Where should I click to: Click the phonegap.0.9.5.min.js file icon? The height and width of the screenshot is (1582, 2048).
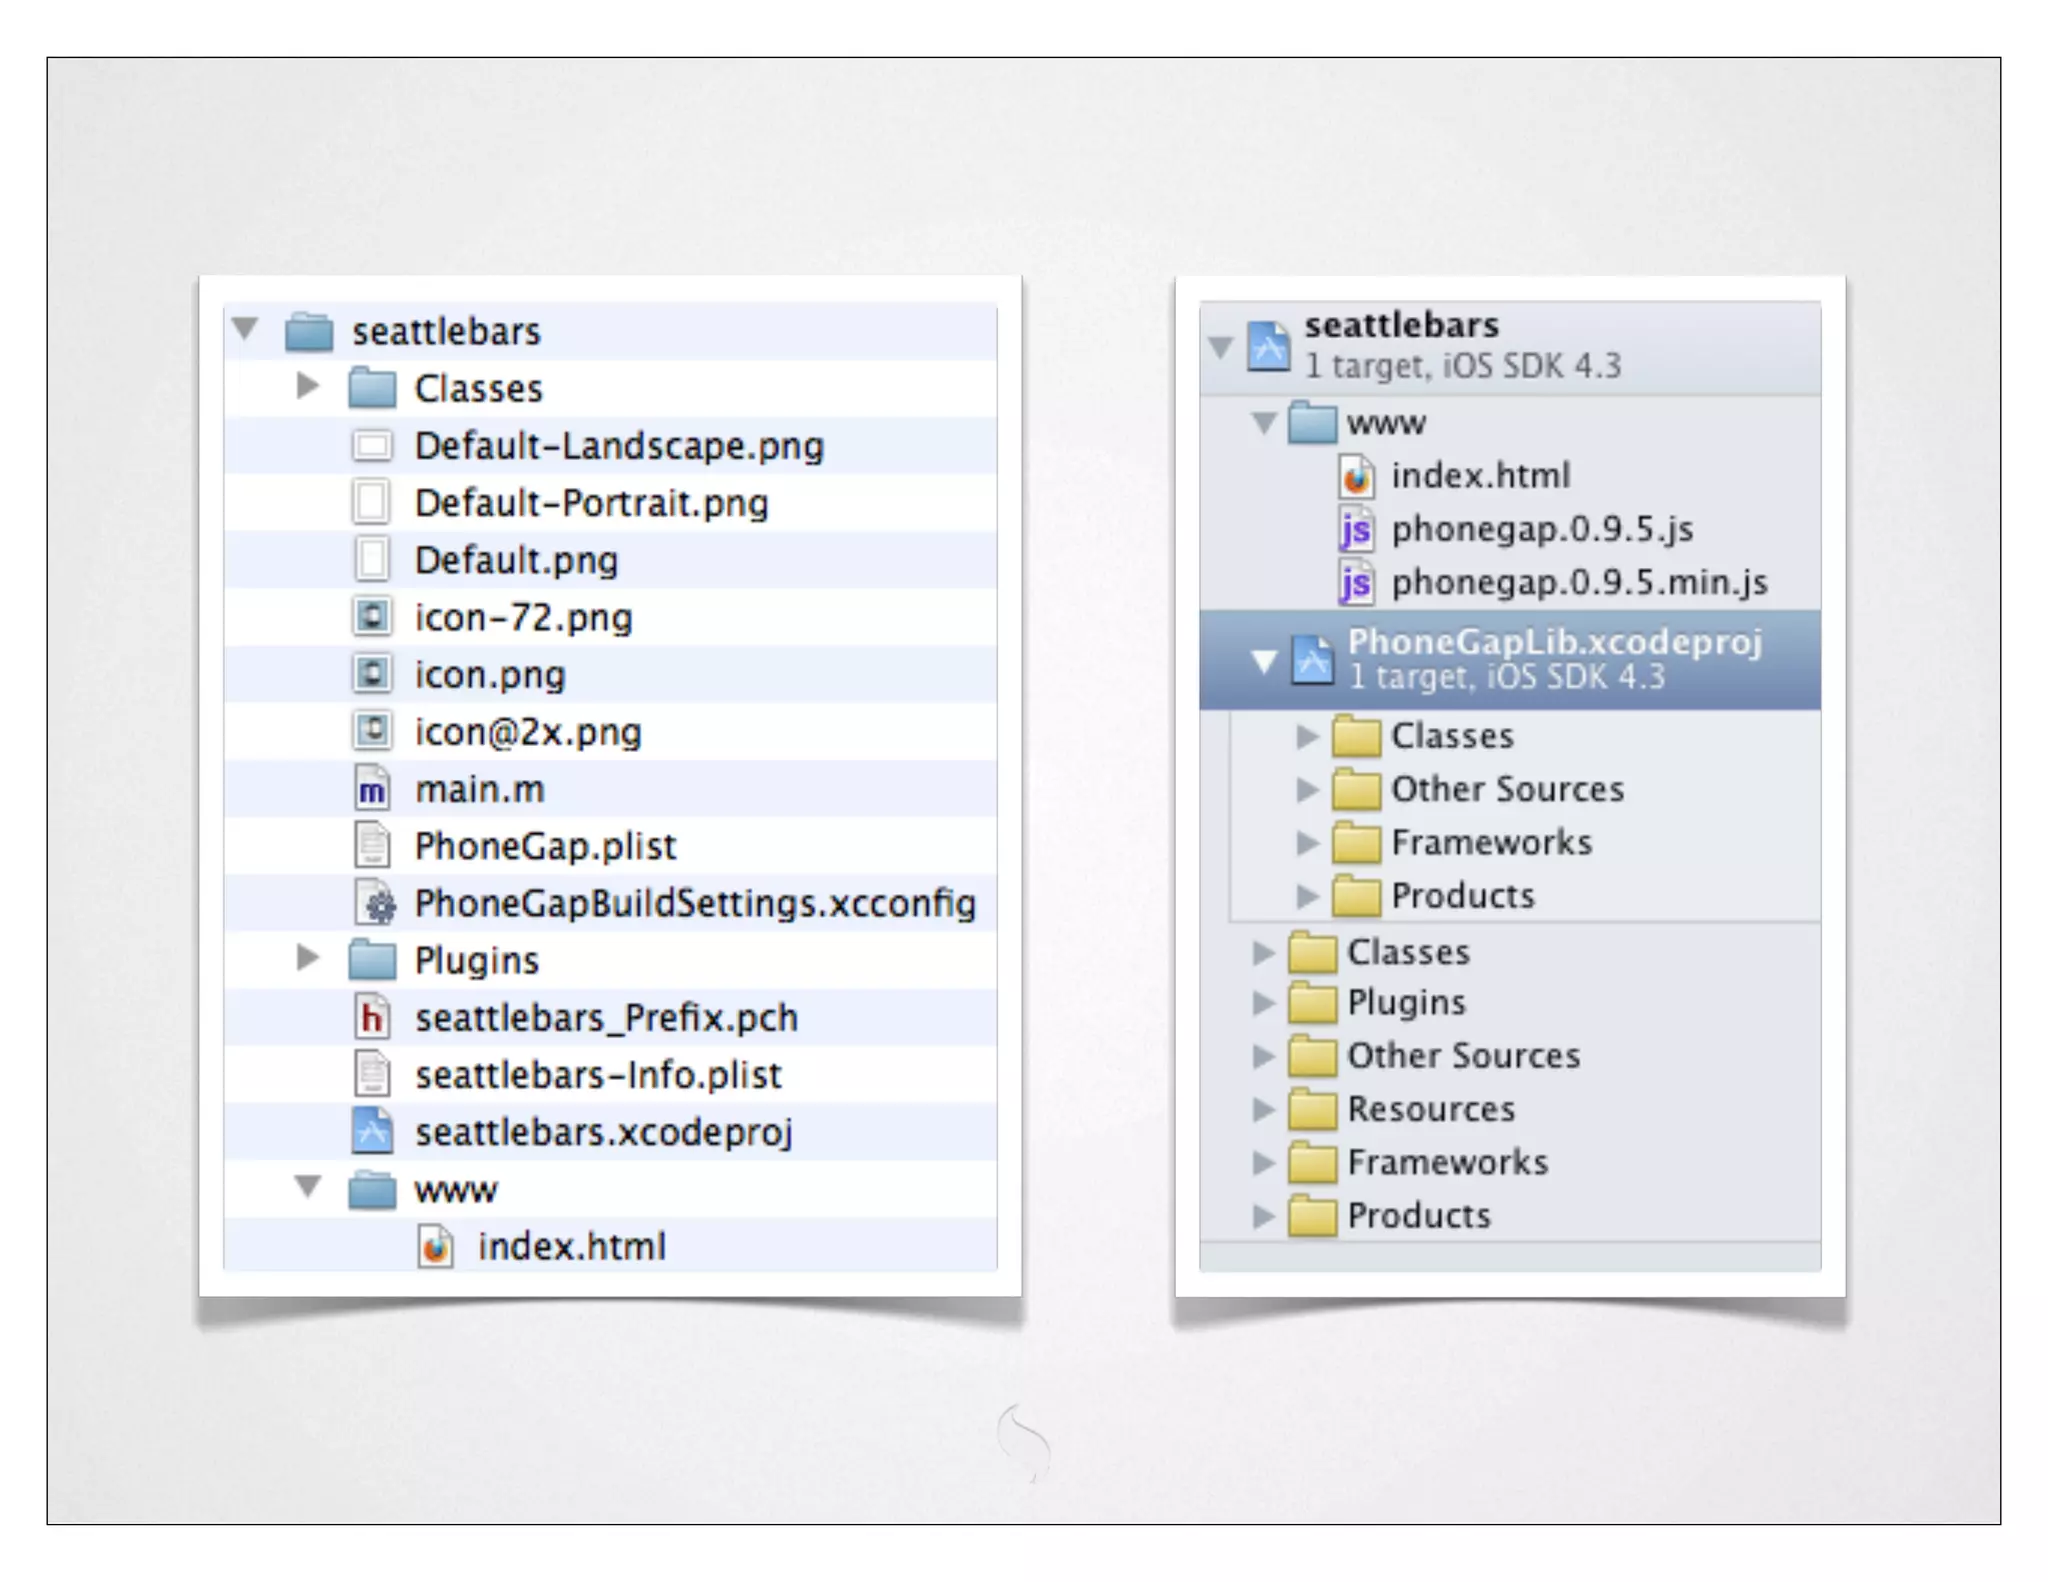1356,583
